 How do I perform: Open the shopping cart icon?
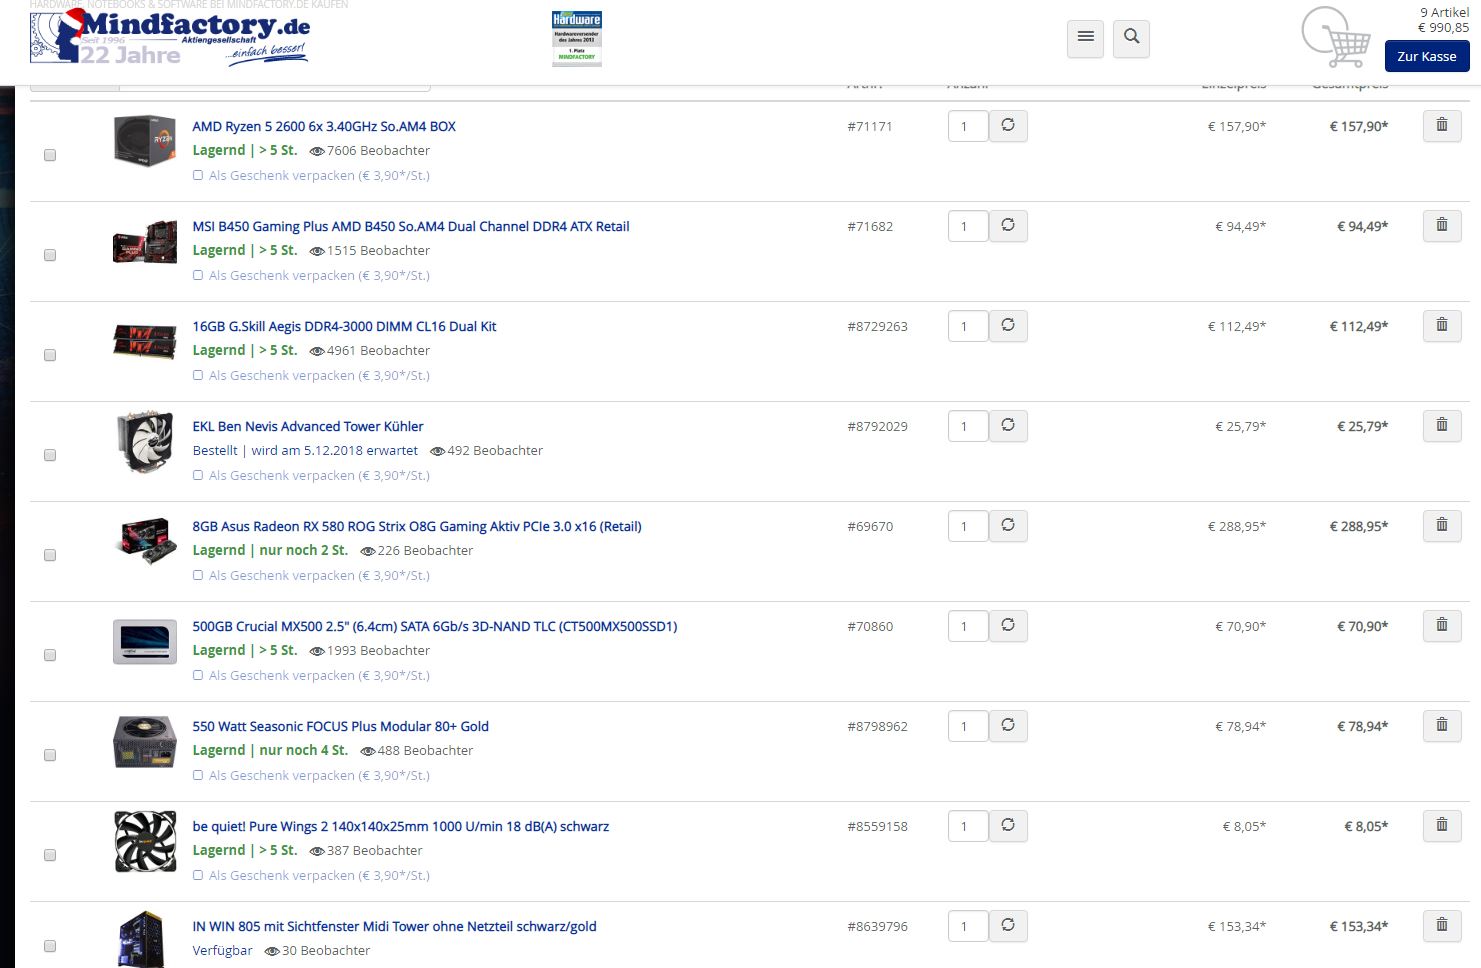(1336, 38)
